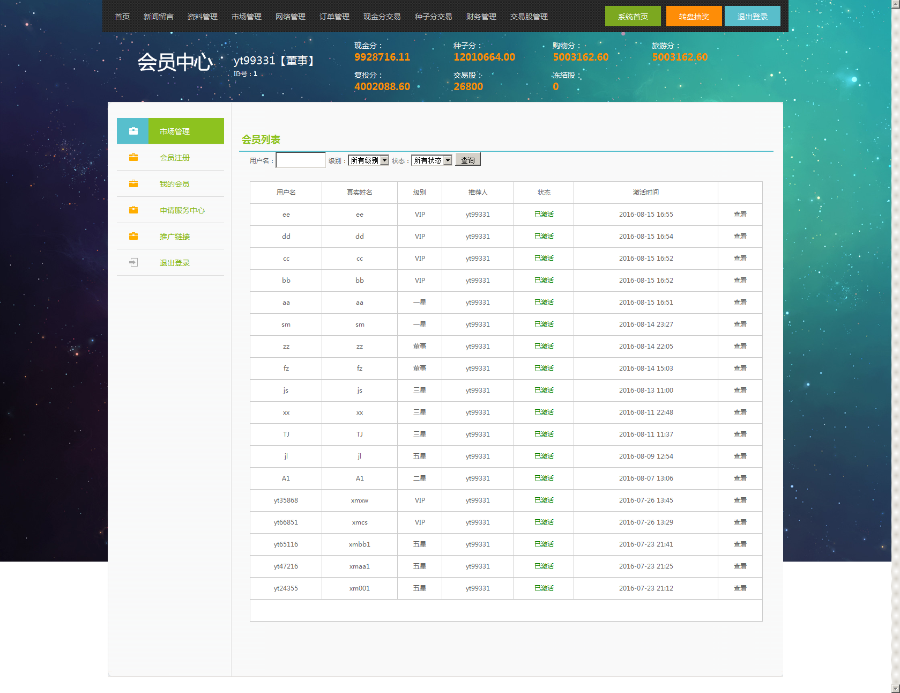Click the orange 转盘抽奖 button
This screenshot has height=693, width=900.
point(694,16)
